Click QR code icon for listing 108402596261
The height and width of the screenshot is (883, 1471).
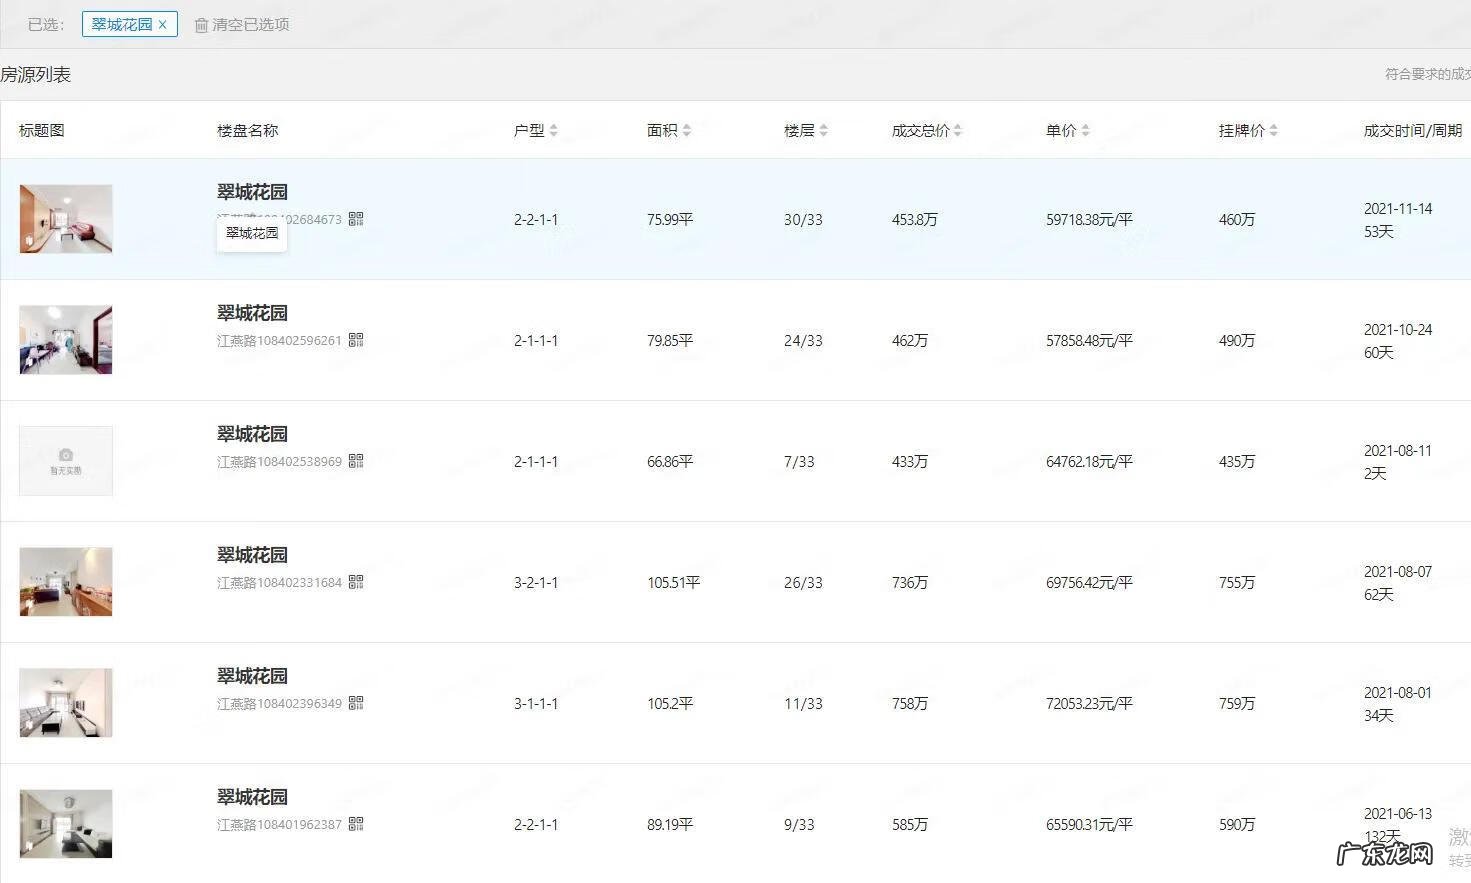coord(356,340)
